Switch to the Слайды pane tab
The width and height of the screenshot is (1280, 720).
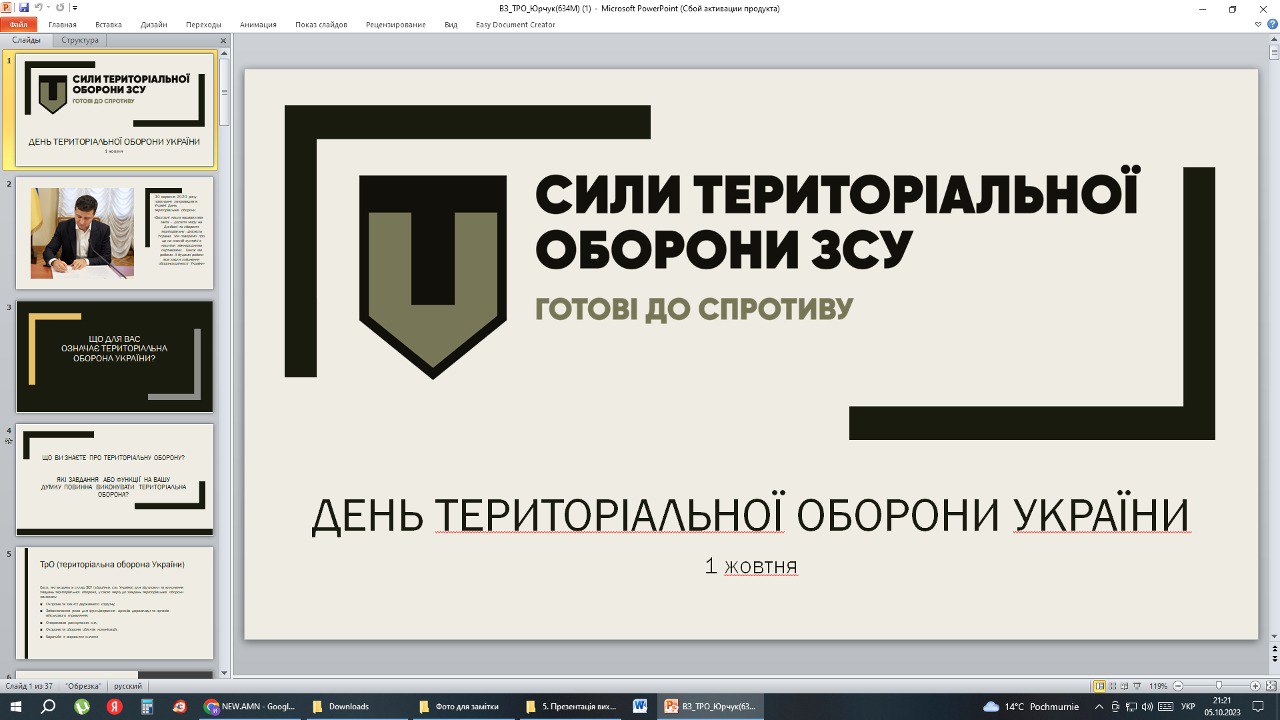point(27,41)
